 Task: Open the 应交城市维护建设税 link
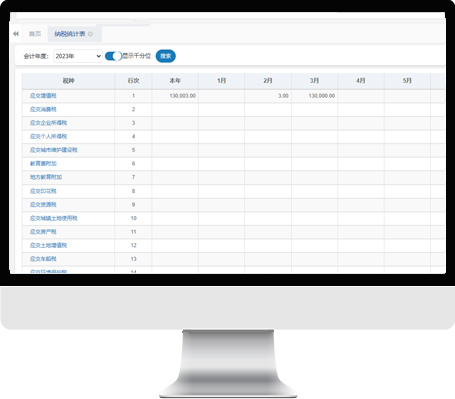(54, 150)
